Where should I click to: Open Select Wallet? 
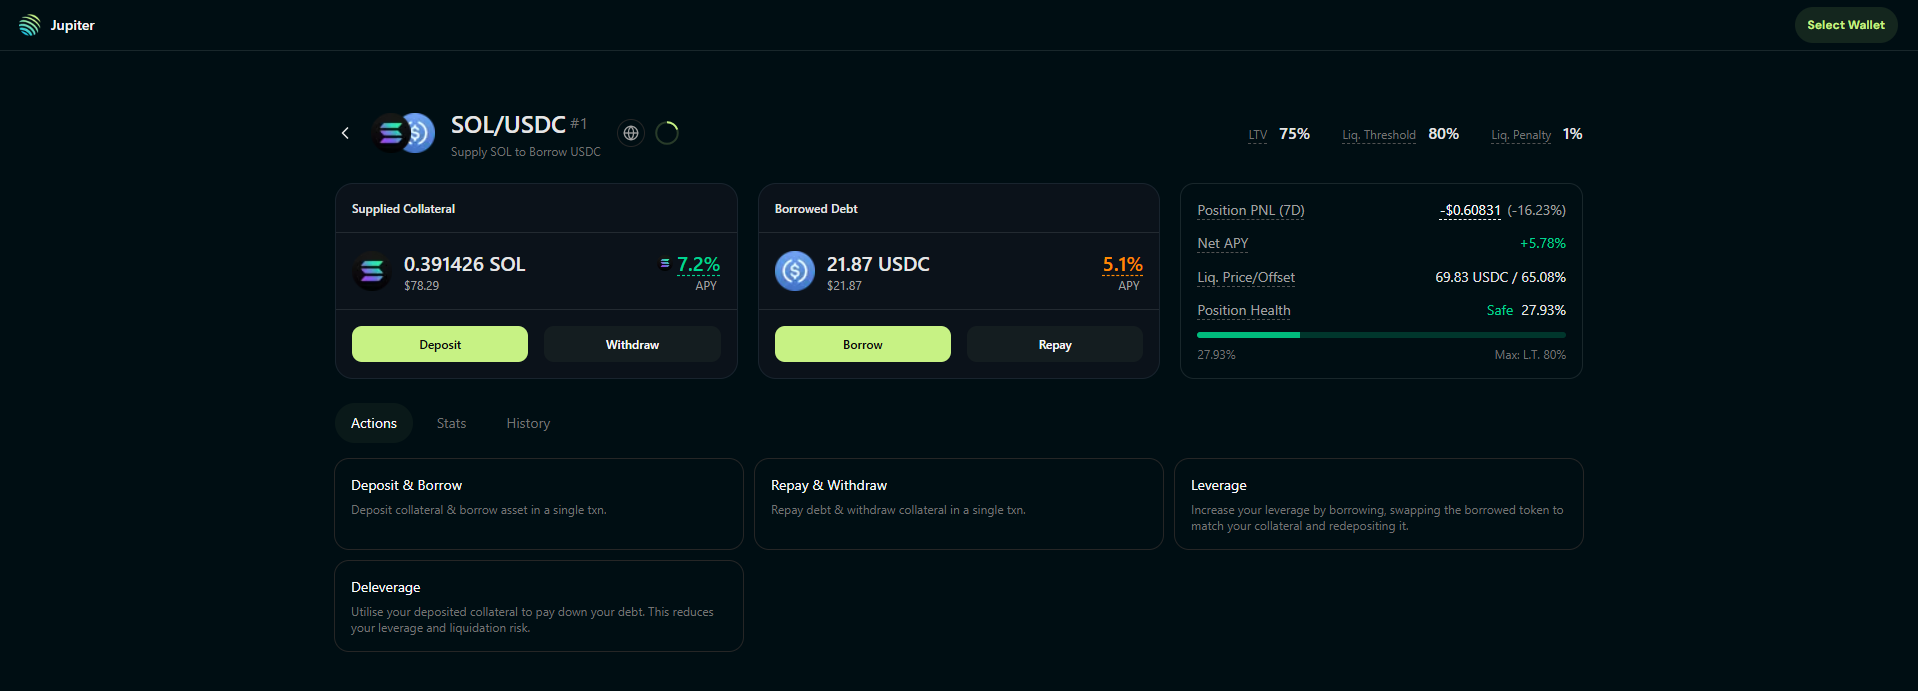tap(1846, 25)
